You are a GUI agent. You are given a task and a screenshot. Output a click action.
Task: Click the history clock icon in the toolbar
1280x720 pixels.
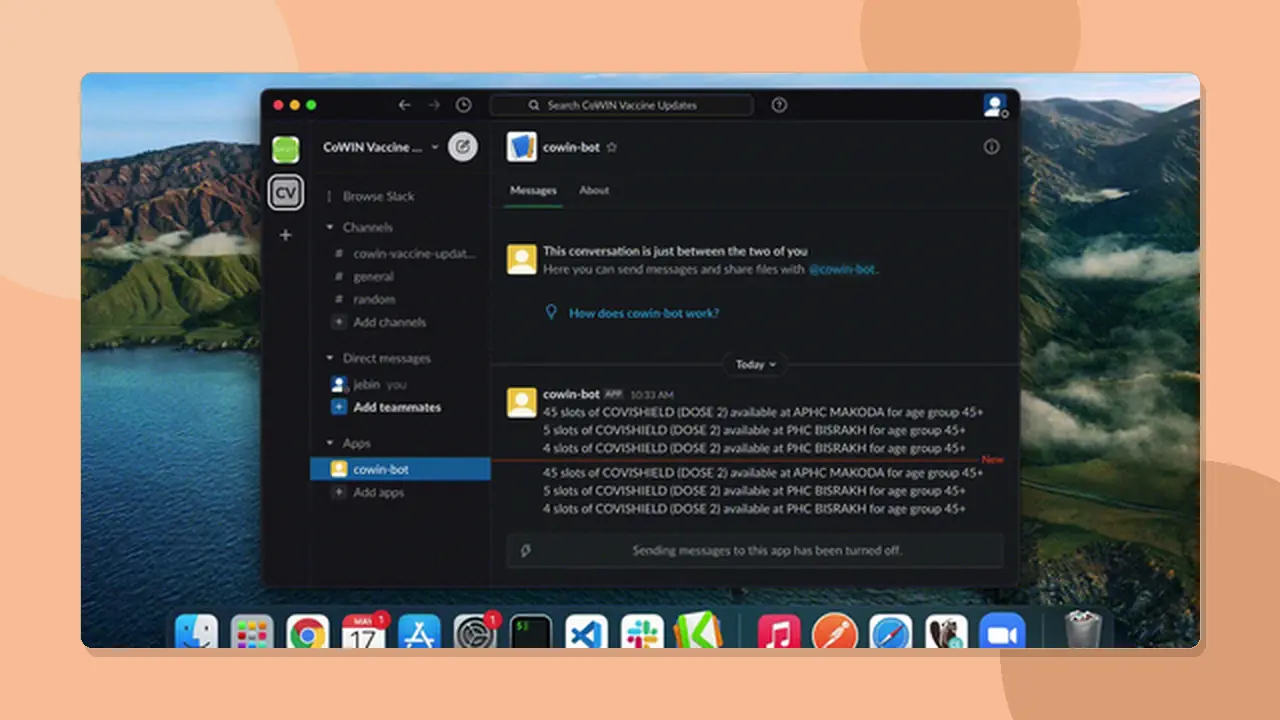(463, 105)
